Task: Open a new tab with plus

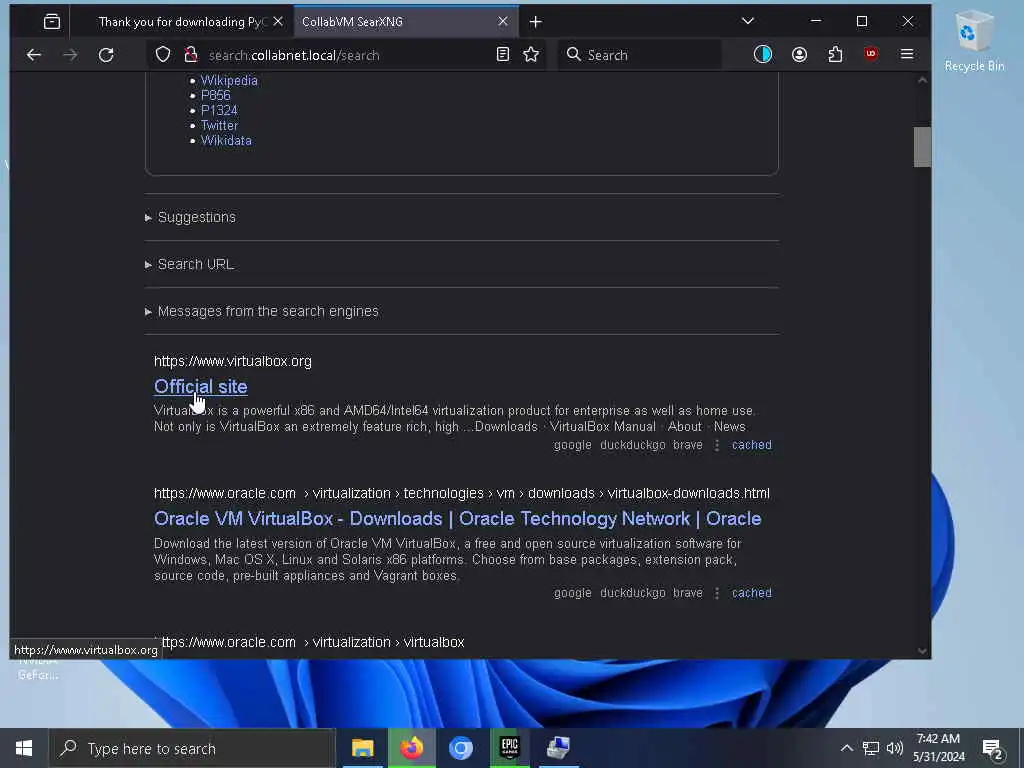Action: coord(536,22)
